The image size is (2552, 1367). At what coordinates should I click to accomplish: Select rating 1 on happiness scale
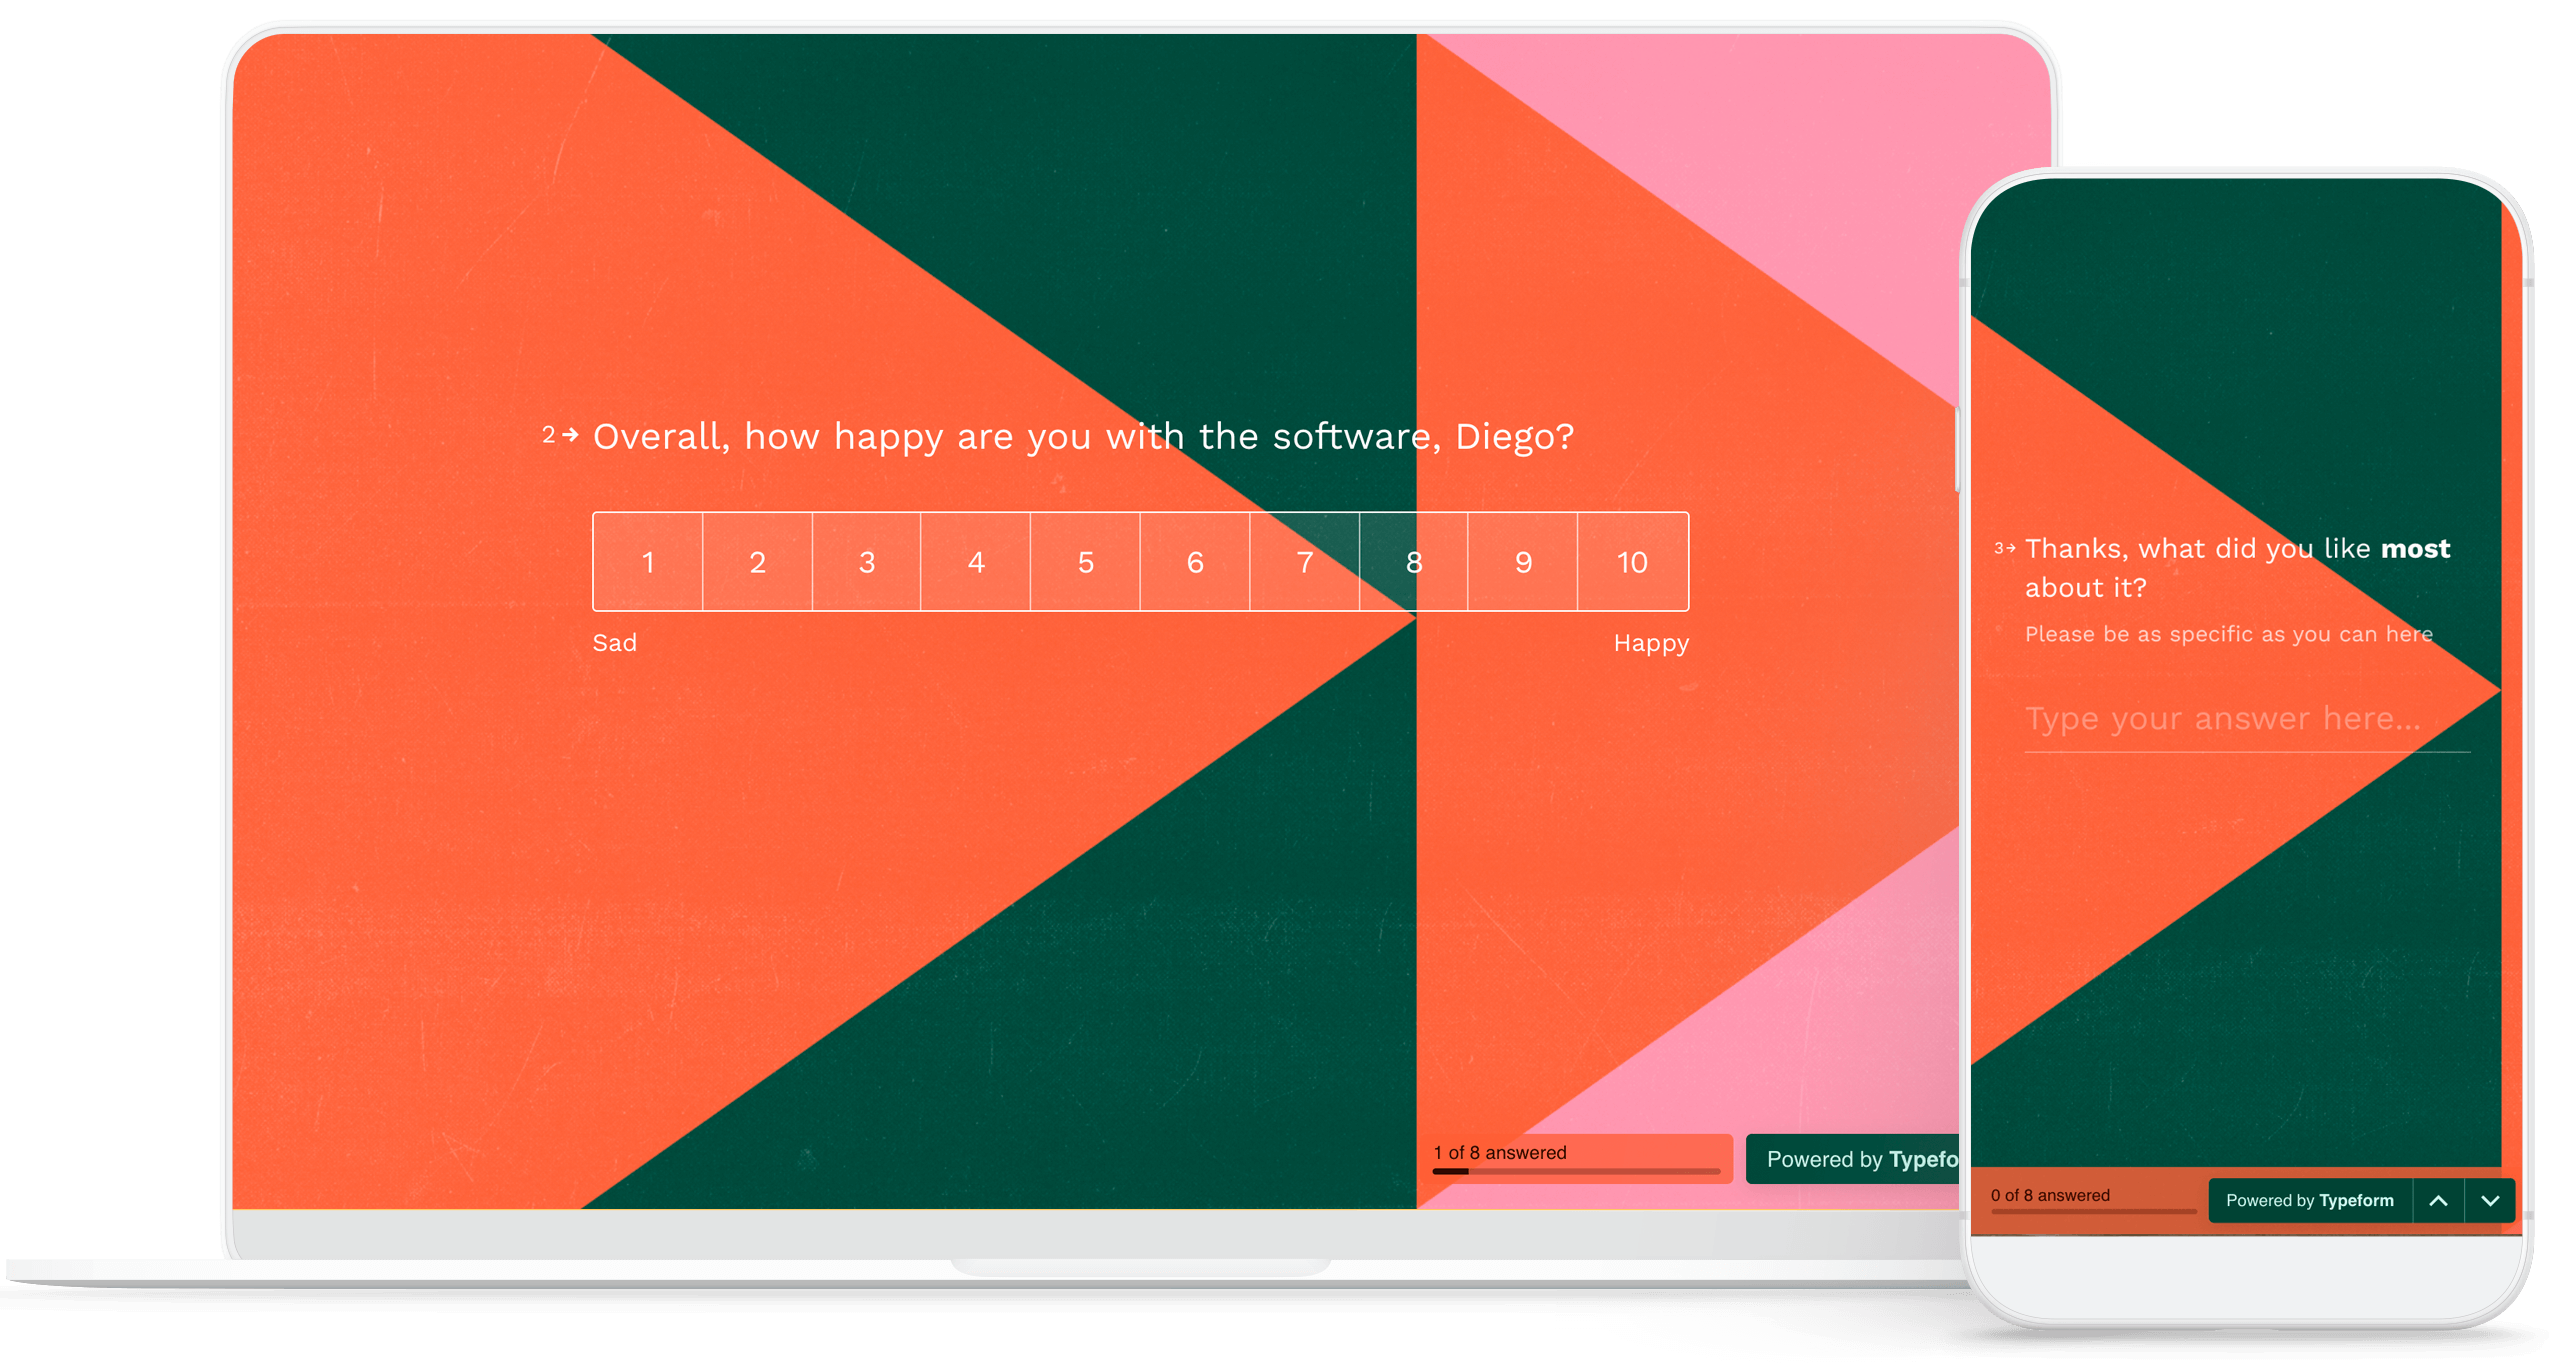648,562
